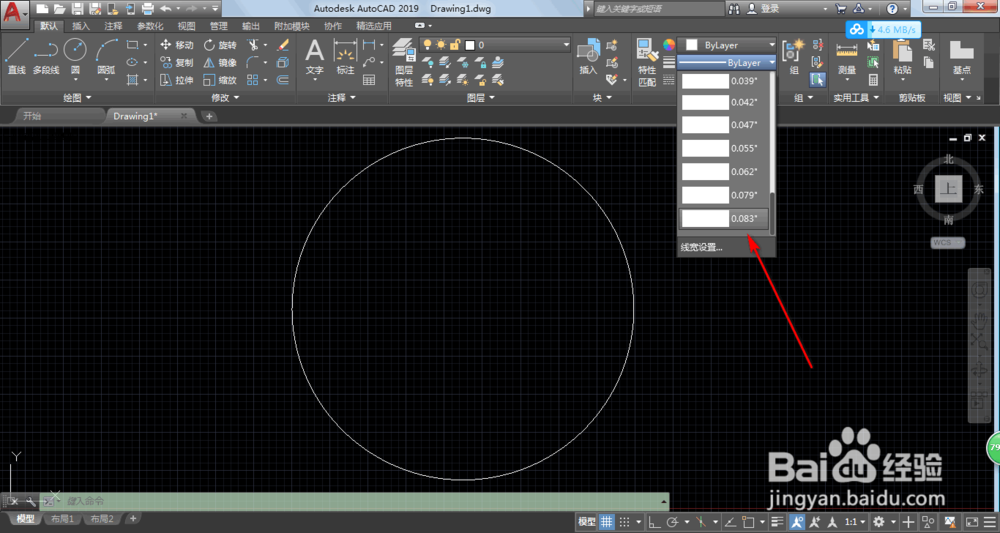Viewport: 1000px width, 533px height.
Task: Open the Insert (插入) ribbon tab
Action: click(x=81, y=26)
